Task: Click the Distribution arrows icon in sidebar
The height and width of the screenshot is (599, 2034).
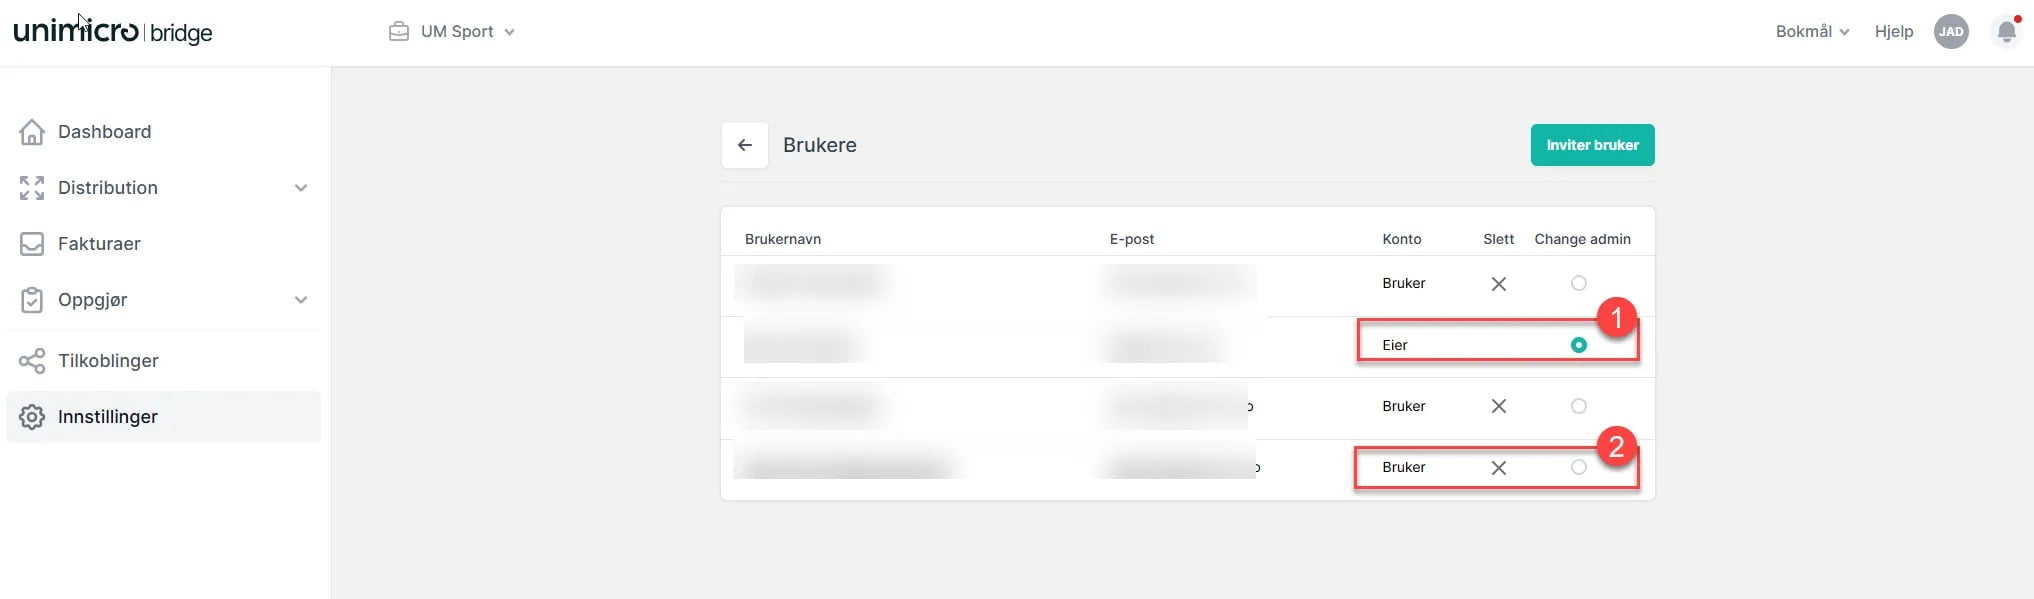Action: 32,188
